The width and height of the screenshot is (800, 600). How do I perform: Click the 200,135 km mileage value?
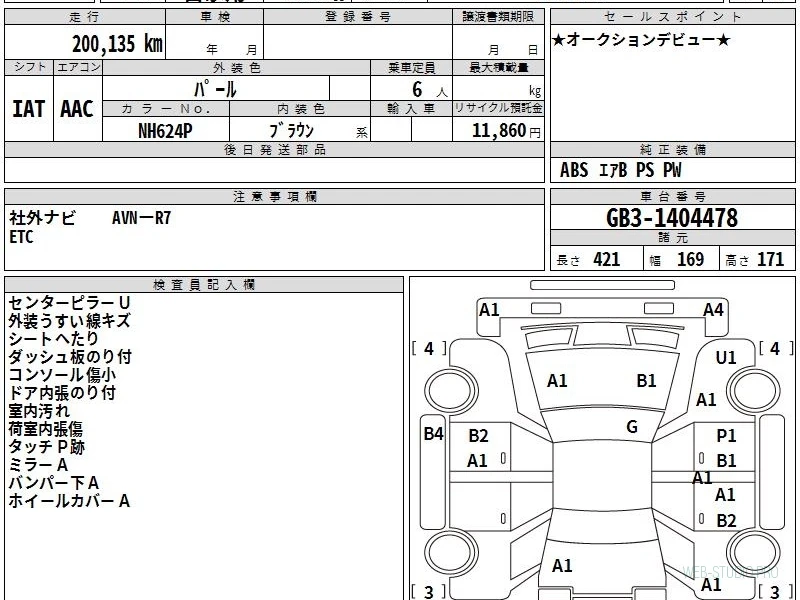tap(117, 43)
